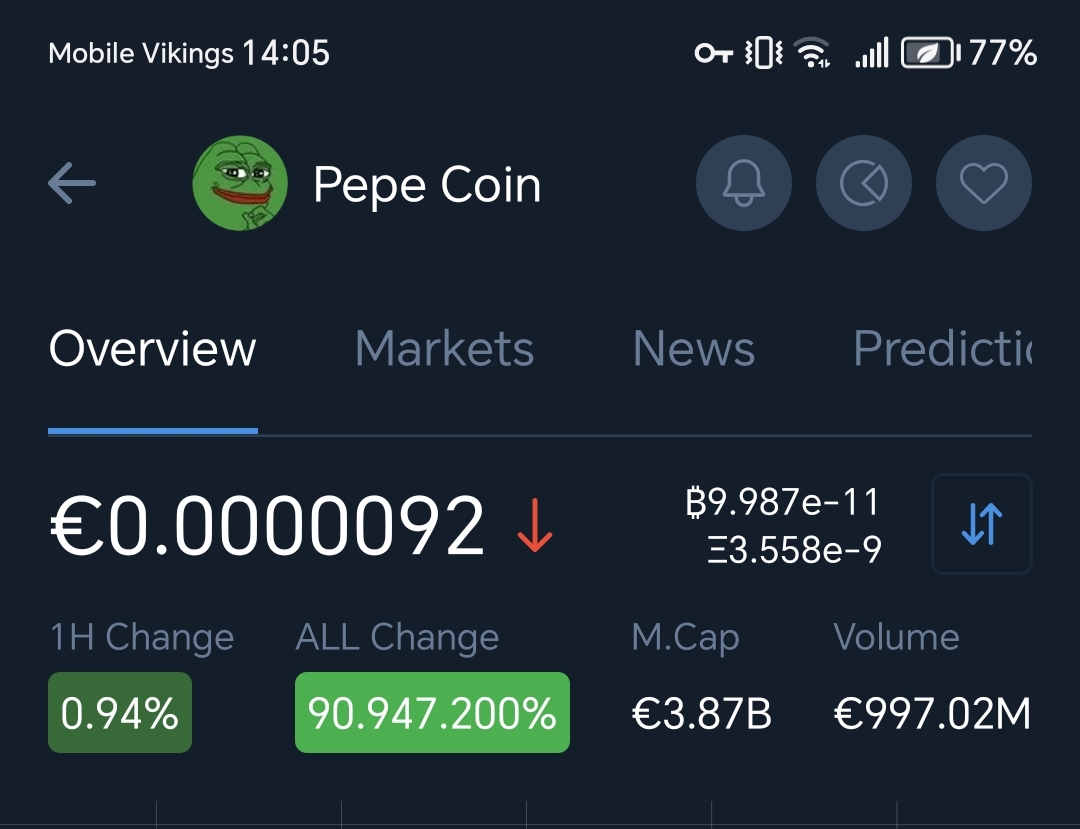This screenshot has height=829, width=1080.
Task: Switch to the Markets tab
Action: point(444,349)
